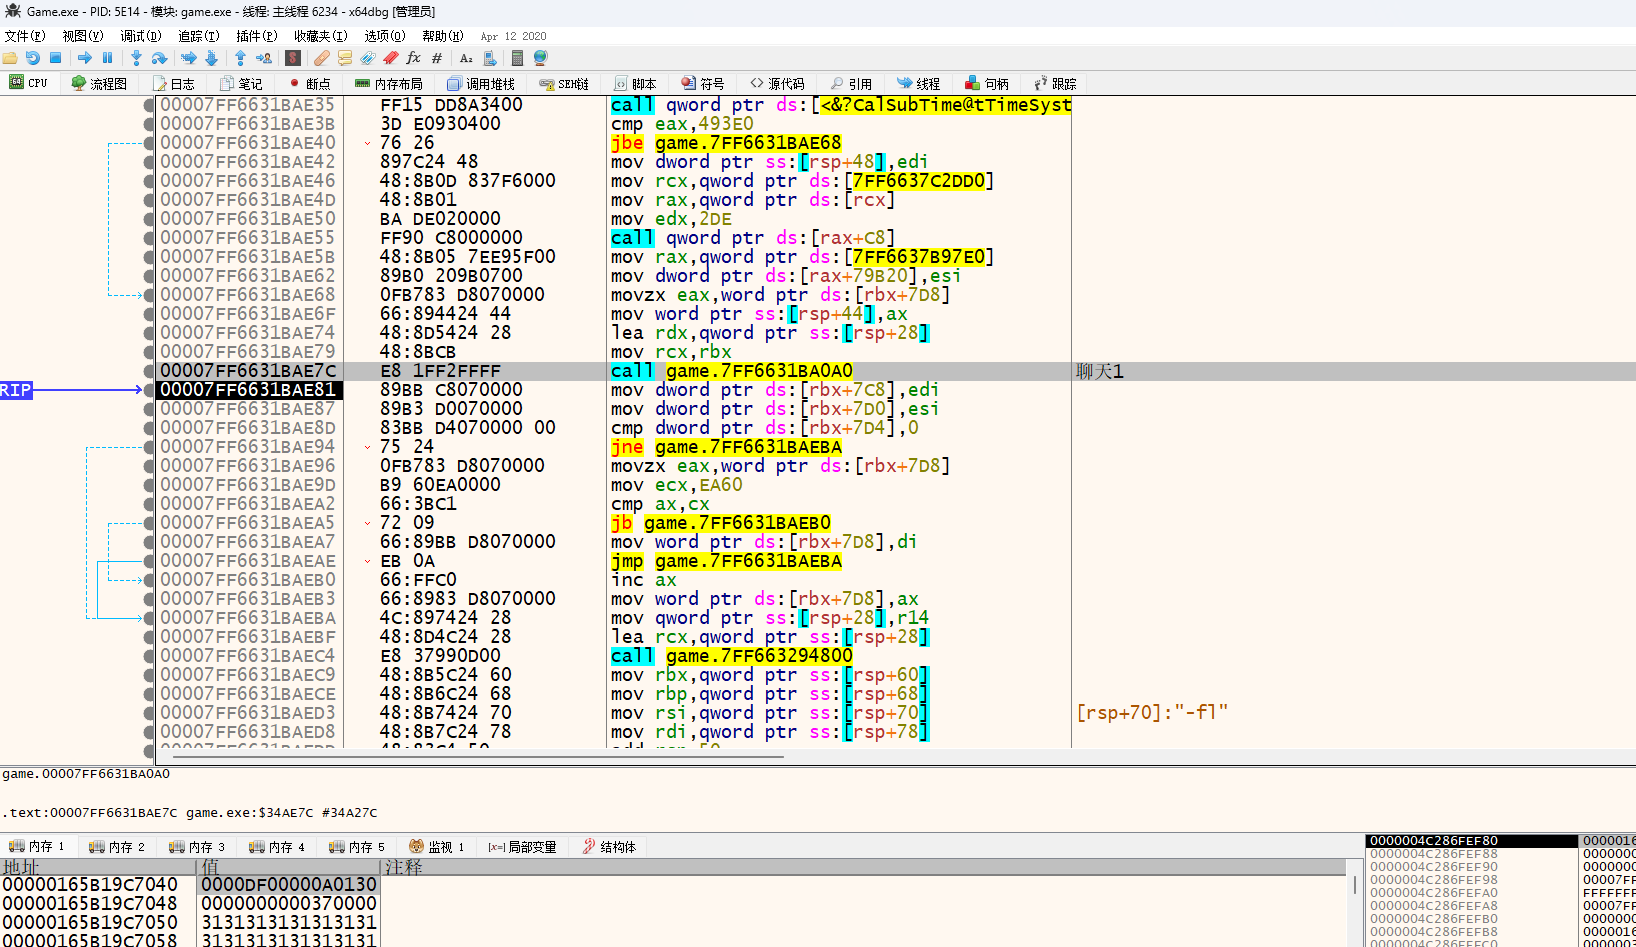Open the calculator icon

tap(517, 58)
